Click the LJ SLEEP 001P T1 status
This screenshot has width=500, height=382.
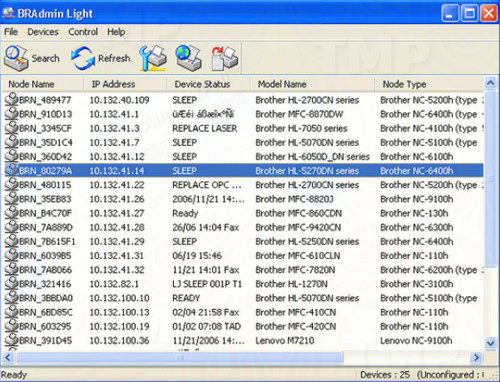pos(207,284)
